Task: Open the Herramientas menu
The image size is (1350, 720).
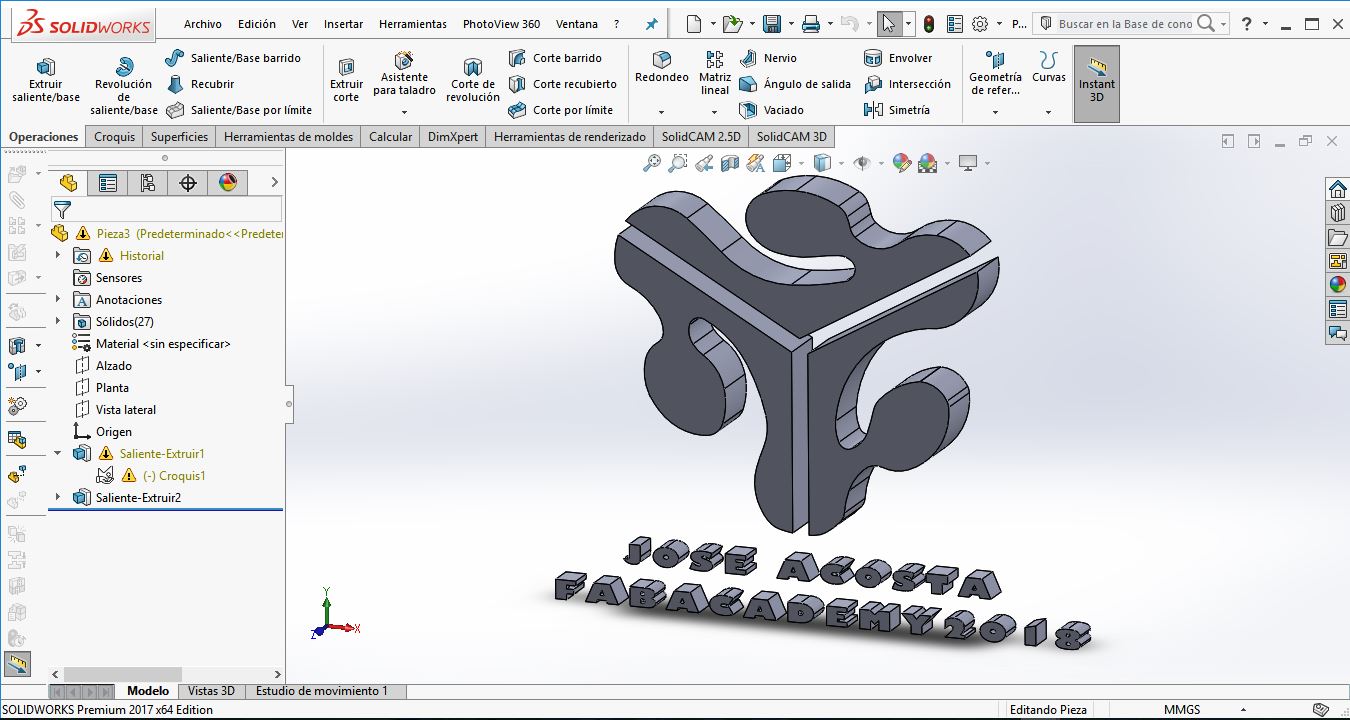Action: (413, 24)
